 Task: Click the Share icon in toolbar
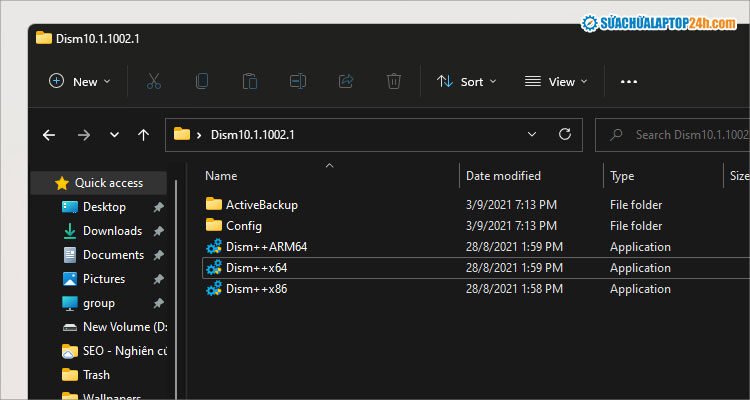click(x=345, y=81)
